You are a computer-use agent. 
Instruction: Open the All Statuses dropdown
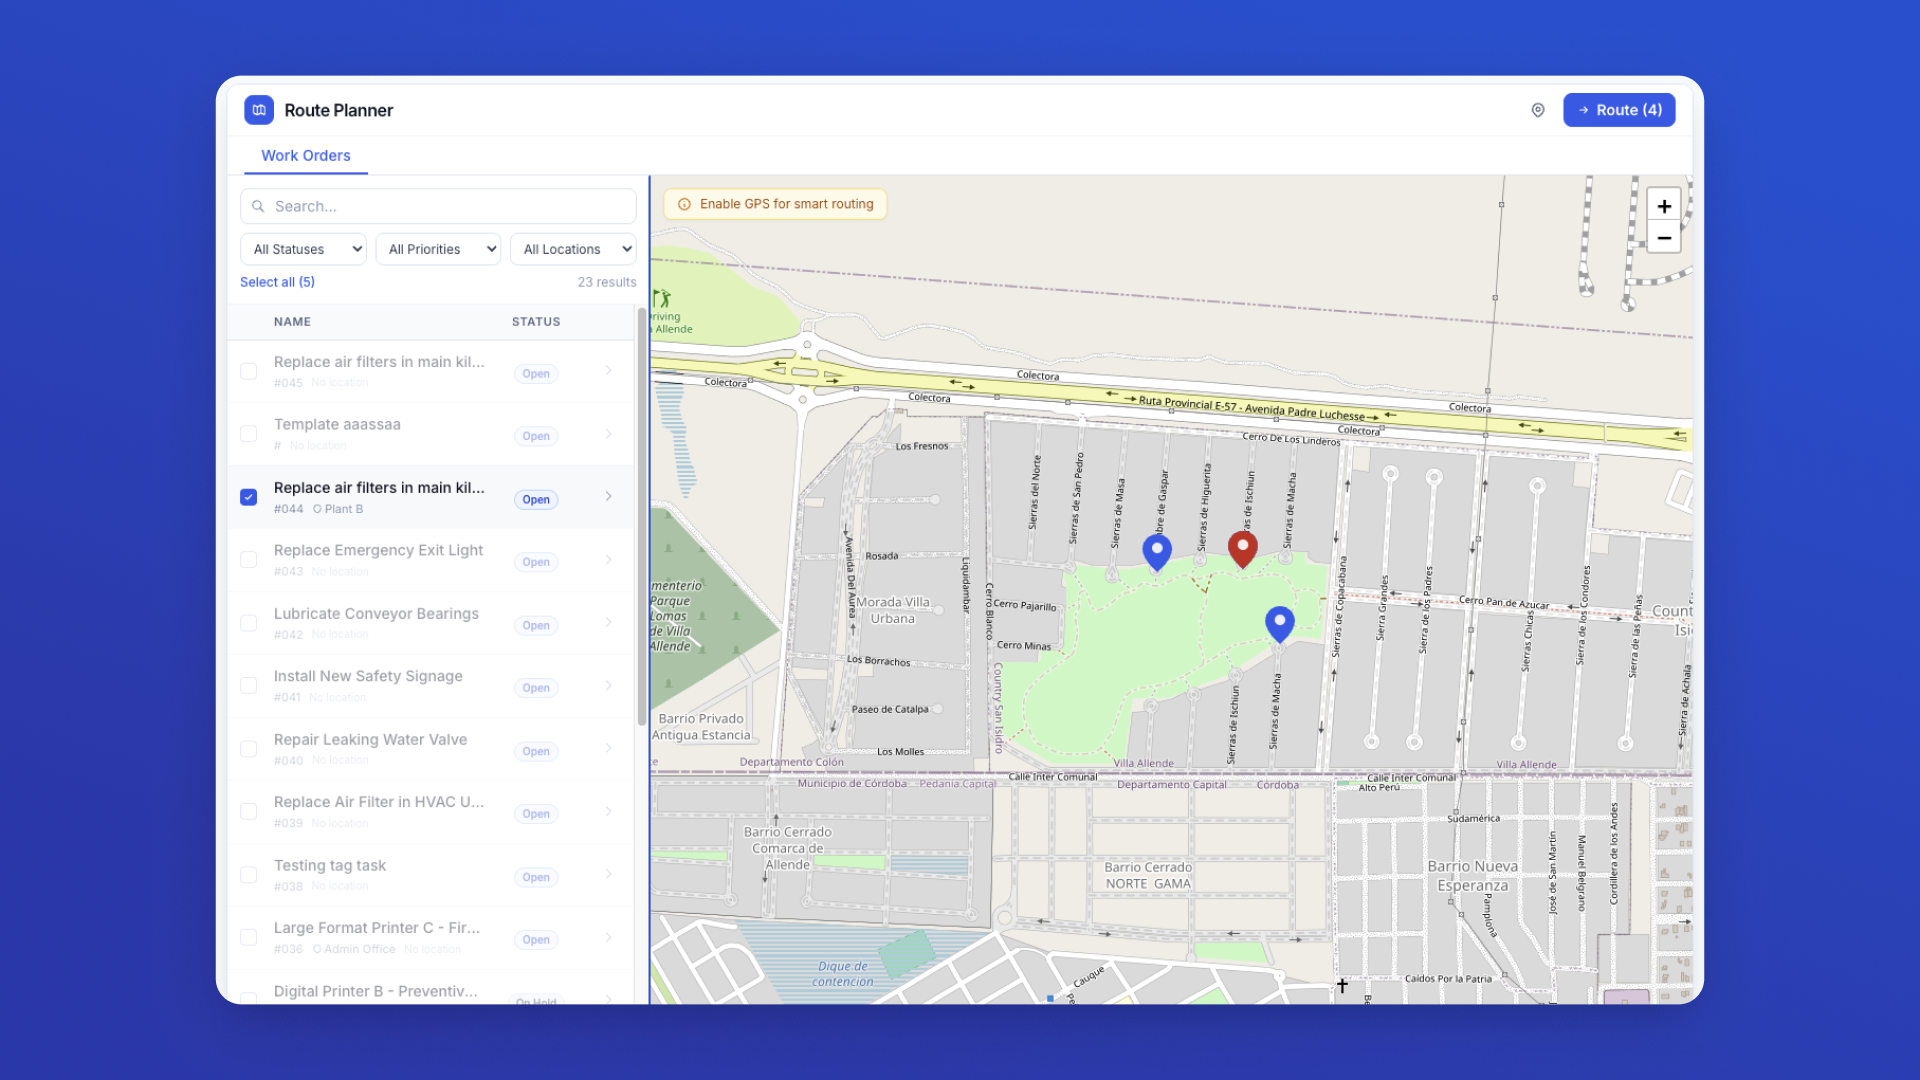tap(302, 248)
